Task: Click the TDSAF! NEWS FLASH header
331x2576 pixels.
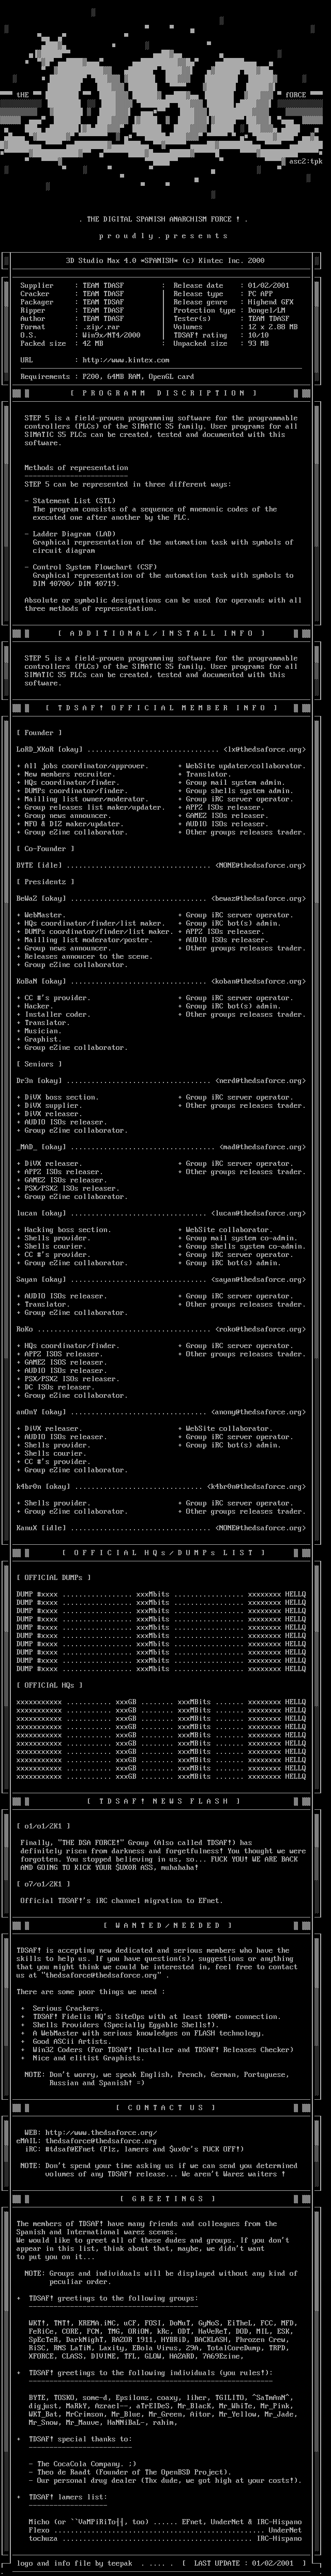Action: click(x=165, y=1801)
